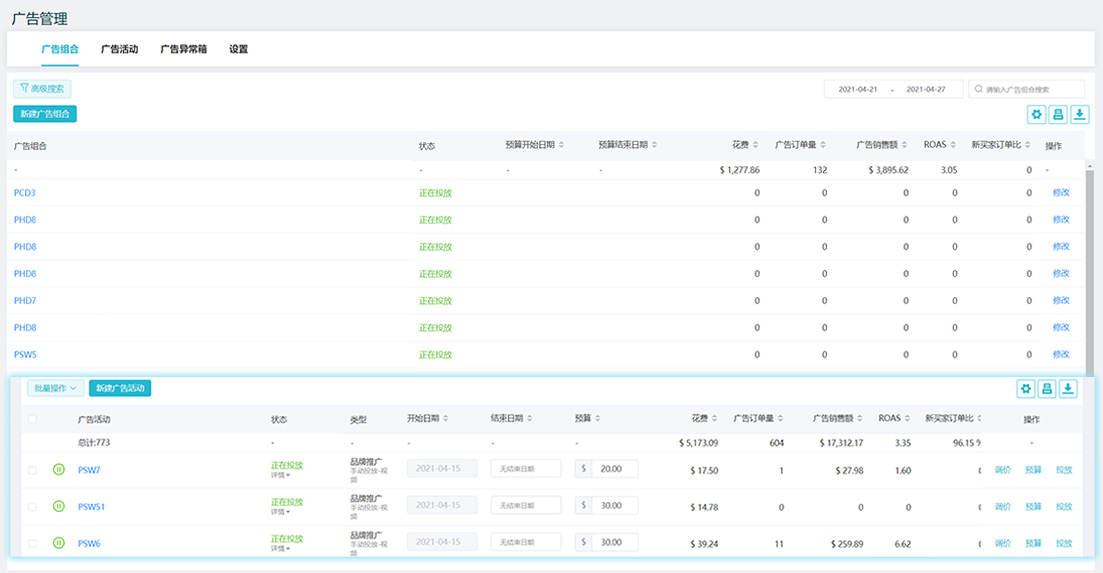1103x573 pixels.
Task: Focus the ad portfolio search field
Action: (x=1026, y=89)
